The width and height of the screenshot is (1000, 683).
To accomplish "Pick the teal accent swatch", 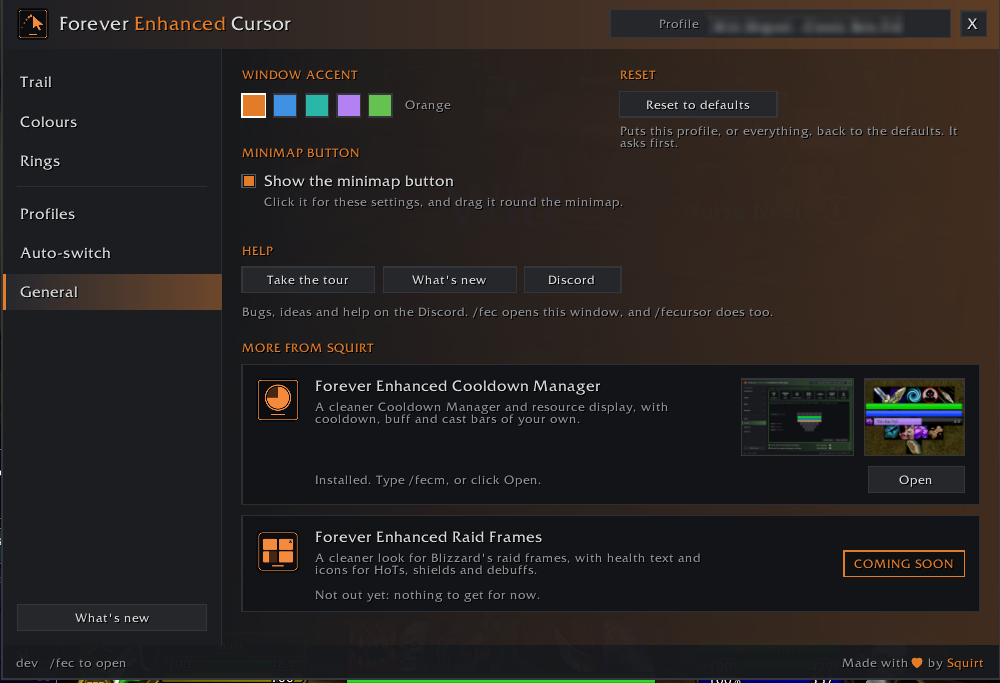I will (x=316, y=105).
